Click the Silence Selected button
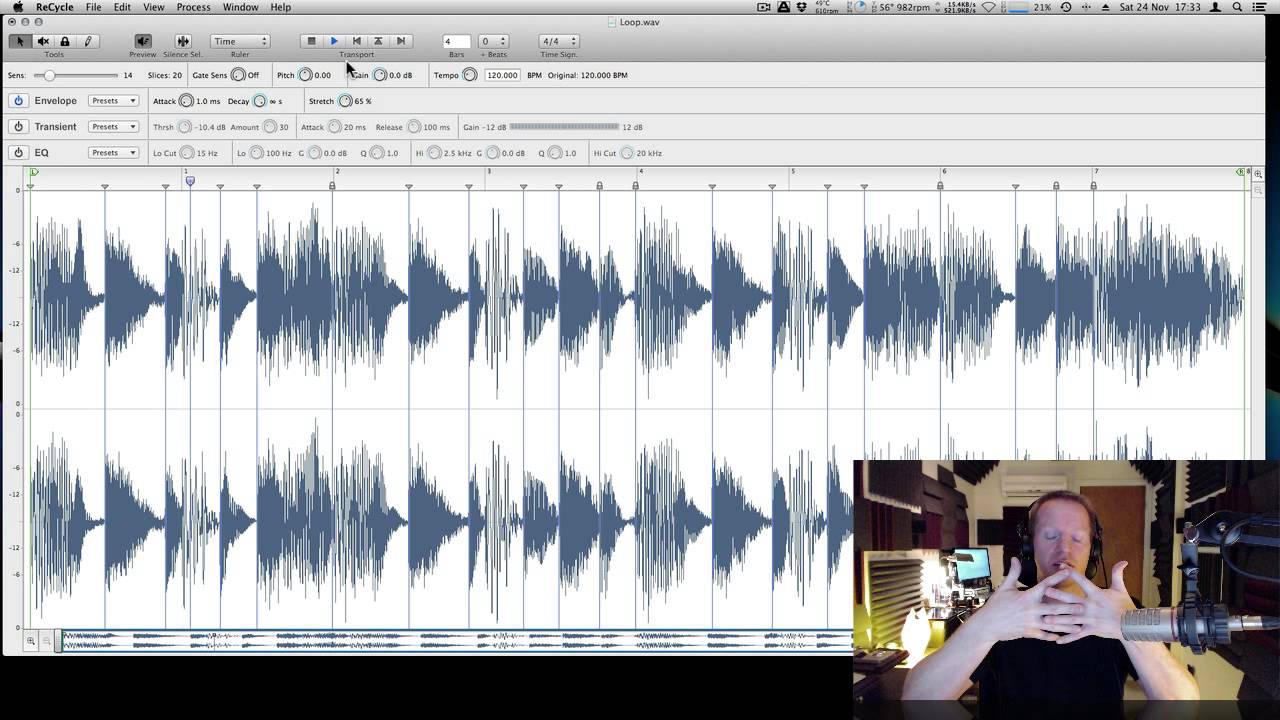Image resolution: width=1280 pixels, height=720 pixels. (x=182, y=41)
